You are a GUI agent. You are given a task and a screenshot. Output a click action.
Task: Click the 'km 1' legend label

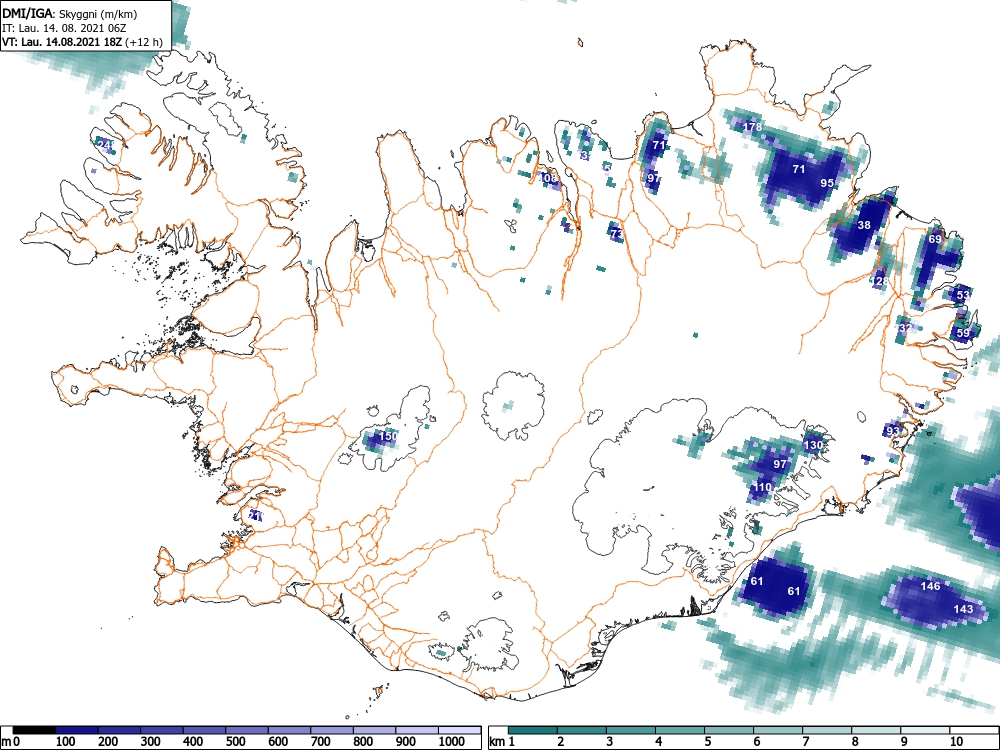[502, 742]
